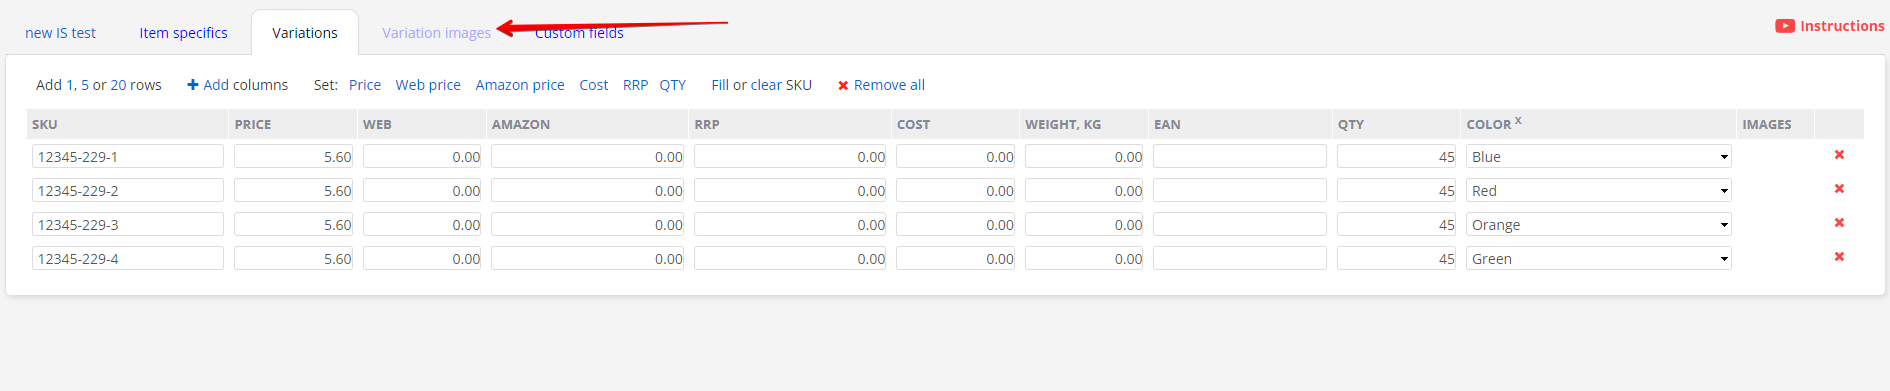Delete the 12345-229-1 variation row
This screenshot has width=1890, height=391.
1839,155
